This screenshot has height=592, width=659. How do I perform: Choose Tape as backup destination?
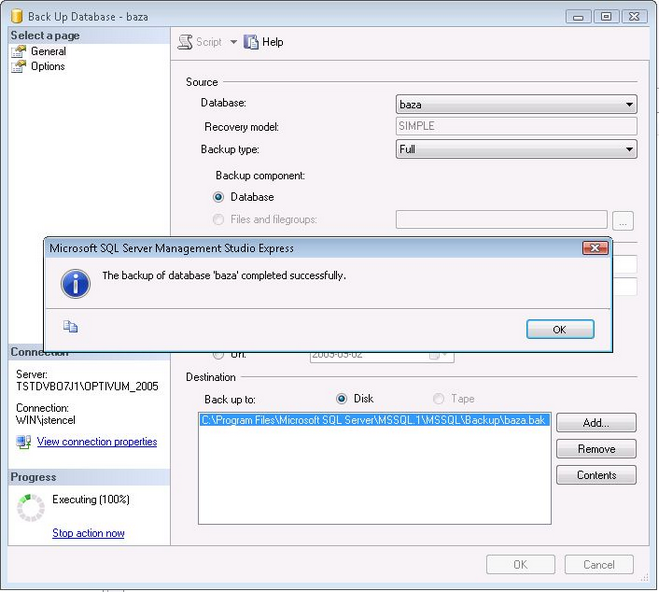[x=438, y=398]
